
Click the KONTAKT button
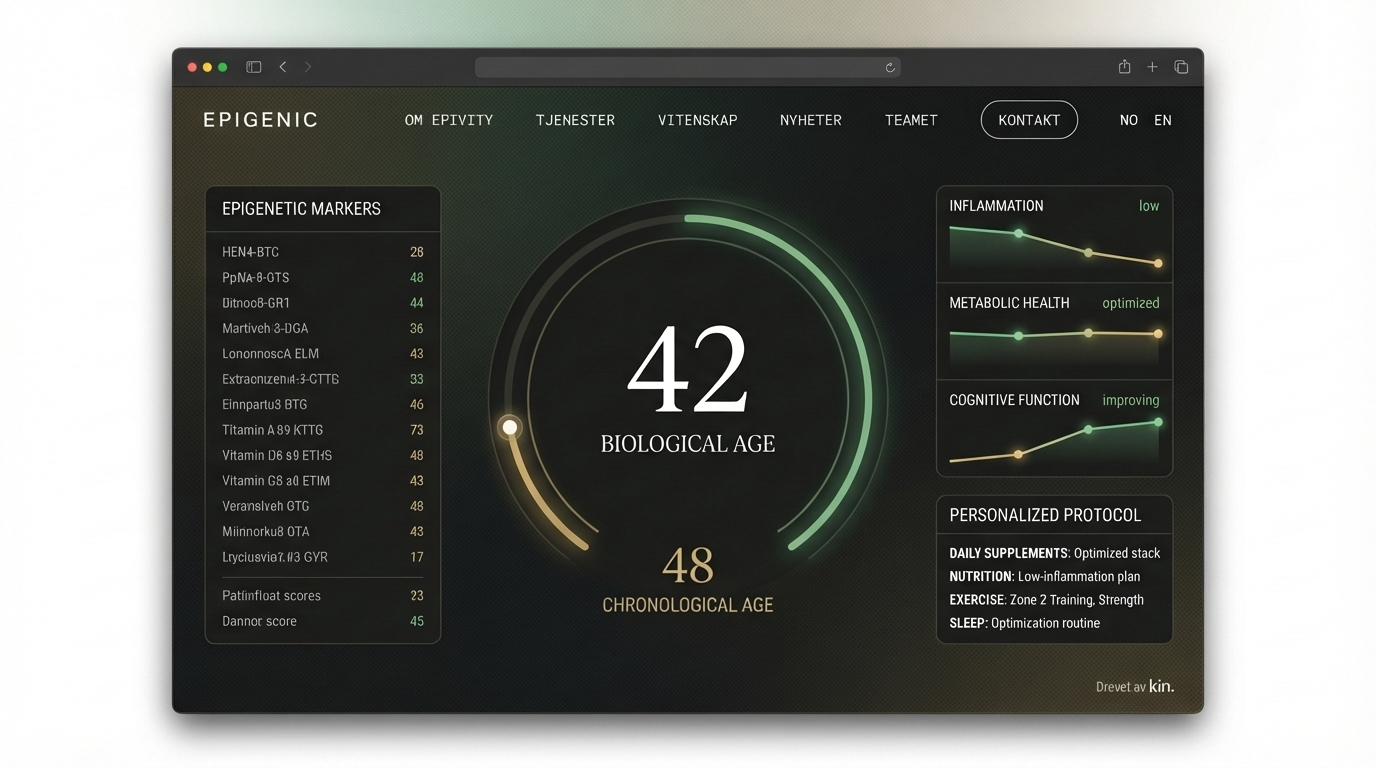(x=1029, y=120)
